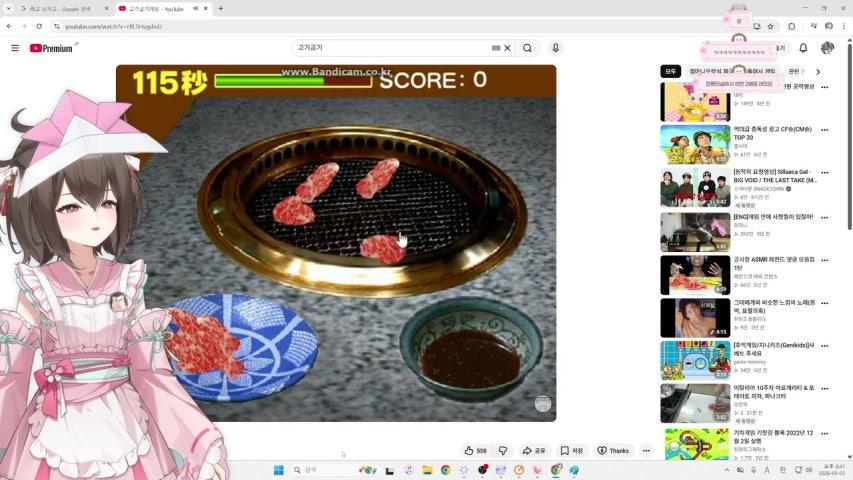853x480 pixels.
Task: Open options for the Genikids game video
Action: pyautogui.click(x=825, y=346)
